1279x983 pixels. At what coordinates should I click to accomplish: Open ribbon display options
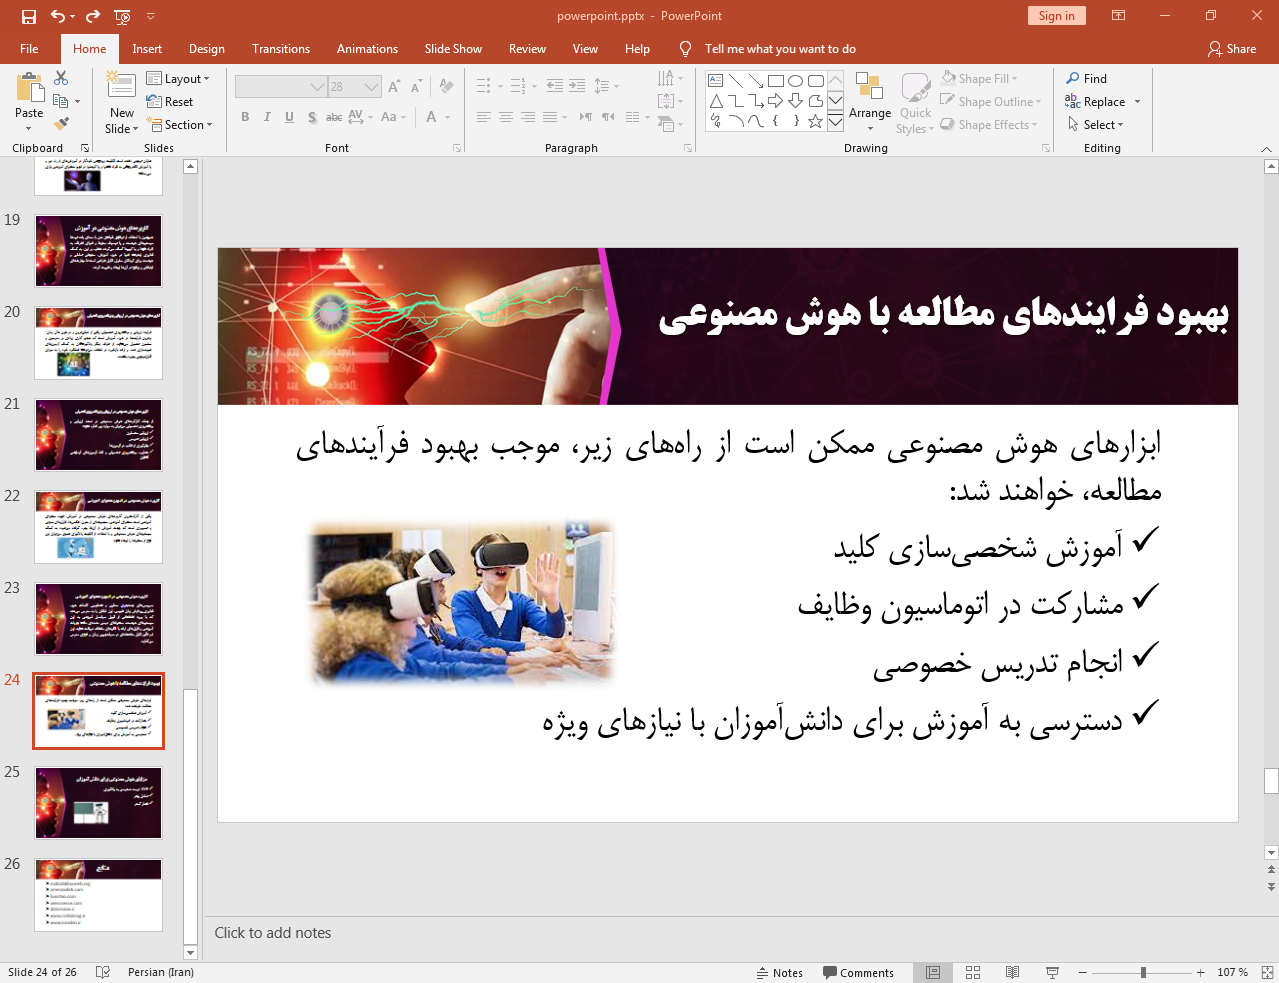(1119, 16)
